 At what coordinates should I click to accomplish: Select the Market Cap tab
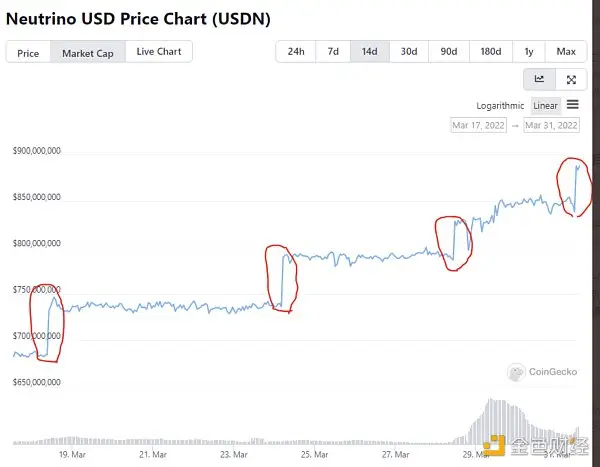click(x=87, y=53)
